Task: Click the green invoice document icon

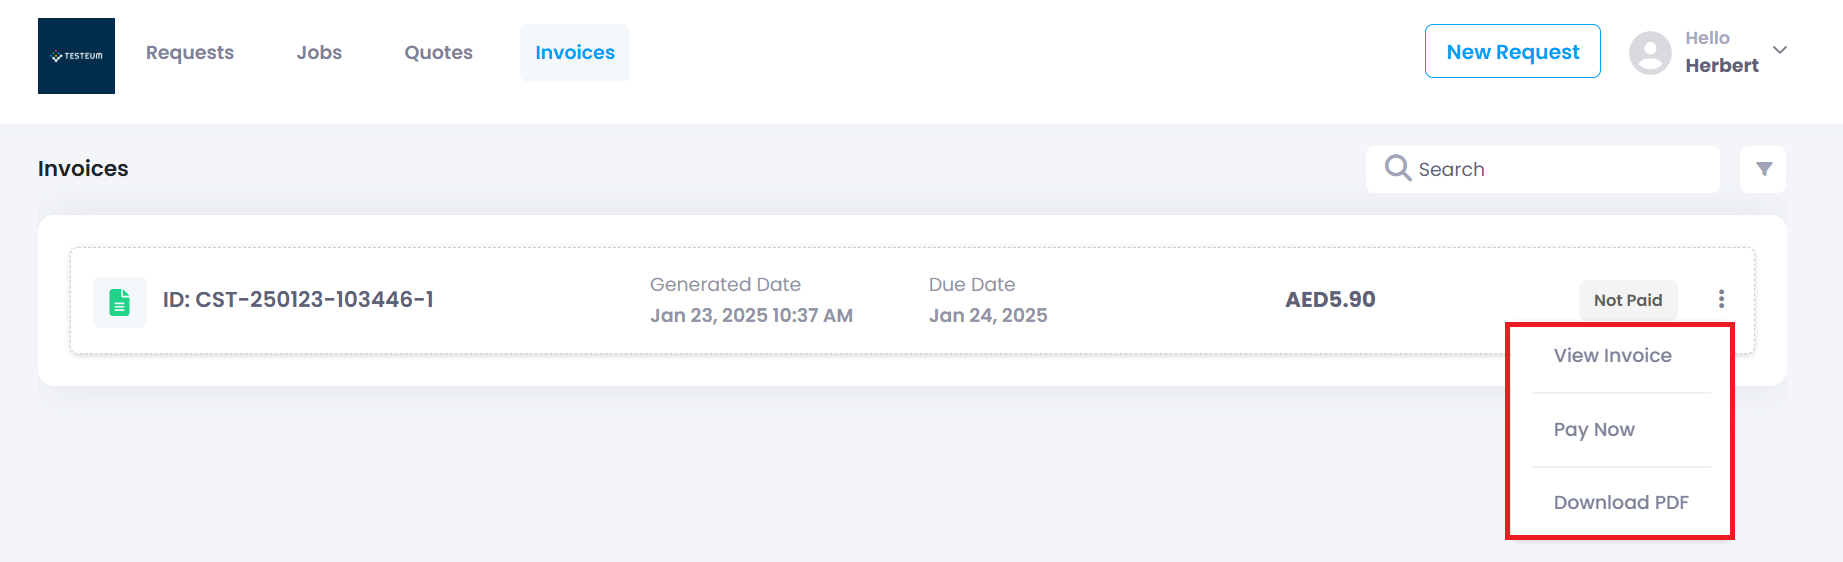Action: [120, 302]
